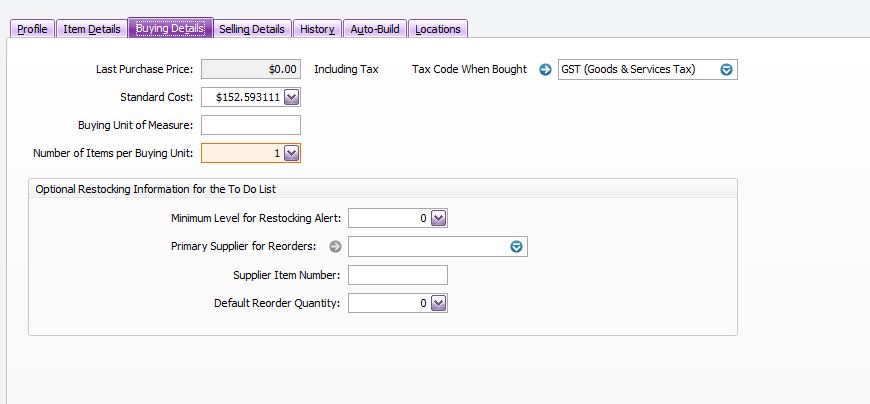Open Minimum Level for Restocking Alert dropdown
This screenshot has height=404, width=870.
click(438, 219)
